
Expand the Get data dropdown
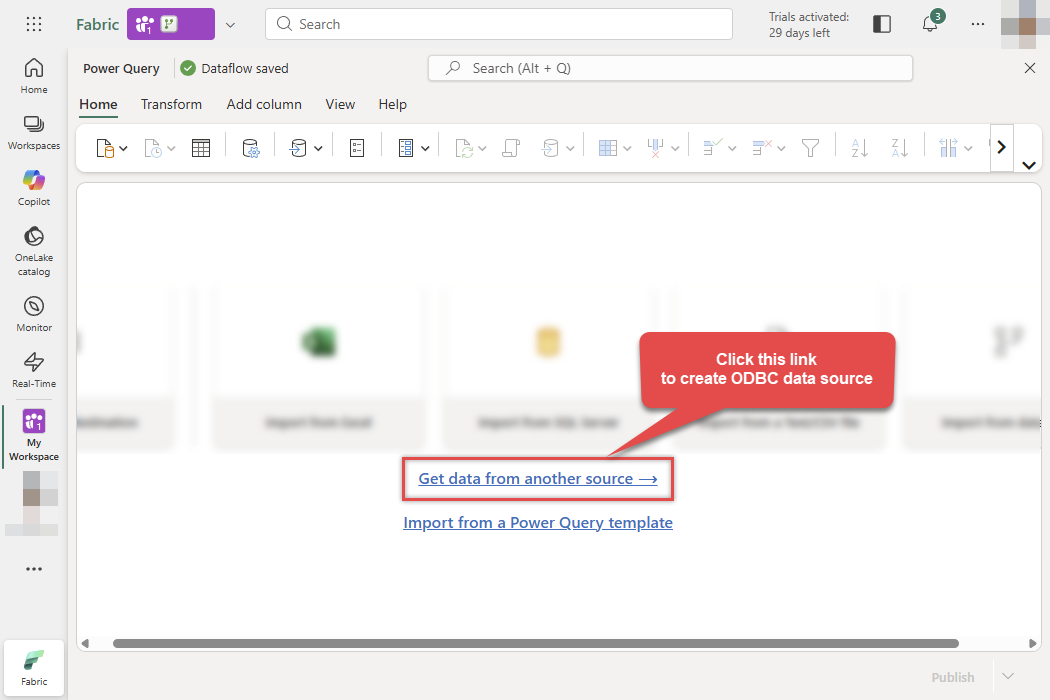point(123,147)
